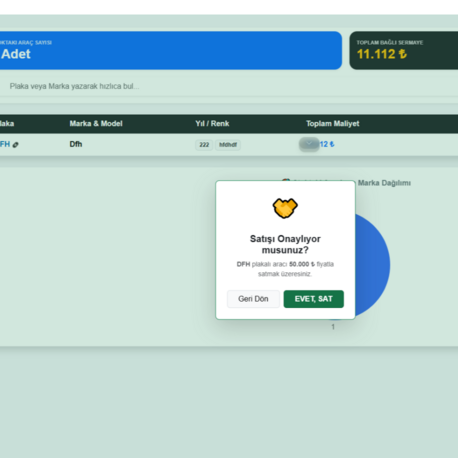Image resolution: width=458 pixels, height=458 pixels.
Task: Select the 222 year badge
Action: [x=204, y=145]
